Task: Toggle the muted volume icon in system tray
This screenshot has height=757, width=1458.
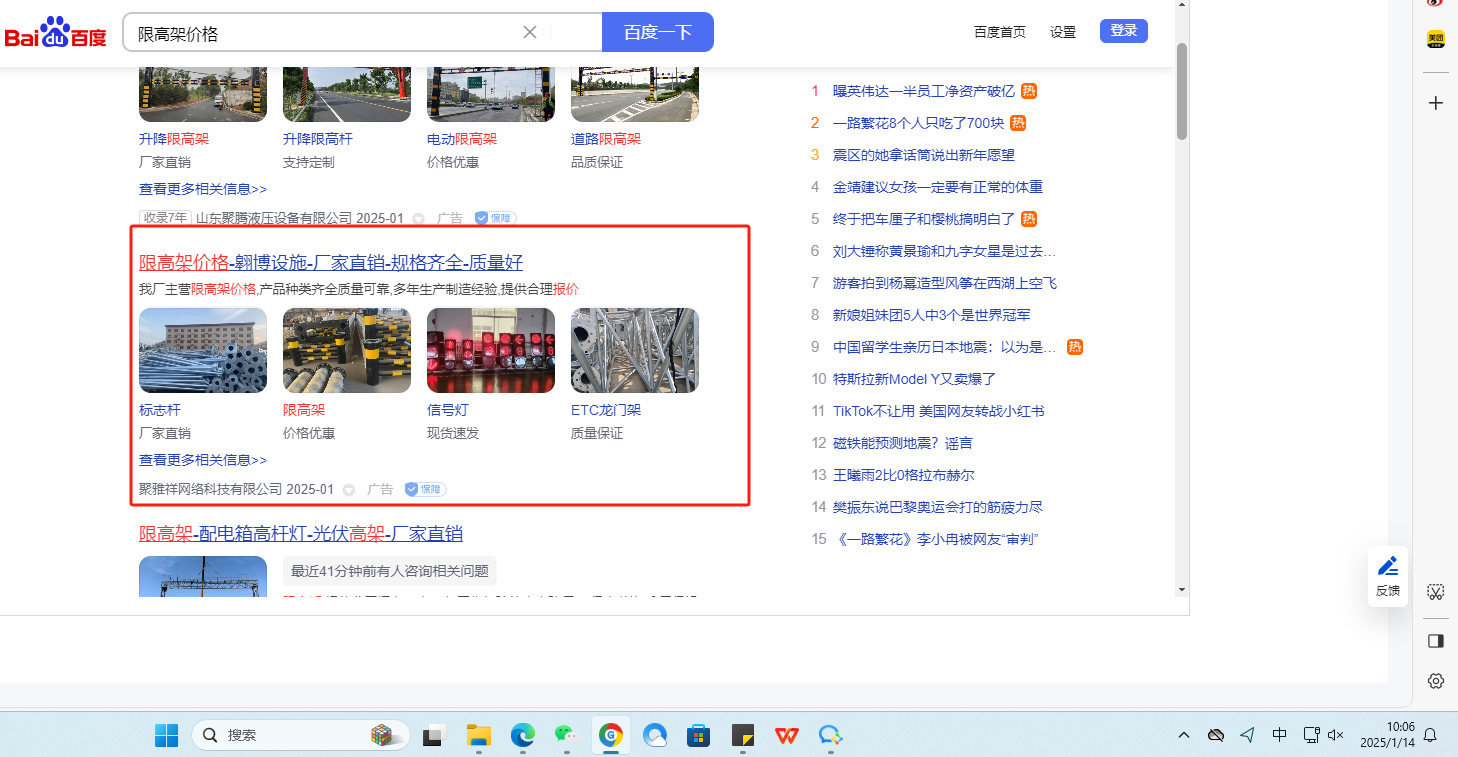Action: tap(1335, 735)
